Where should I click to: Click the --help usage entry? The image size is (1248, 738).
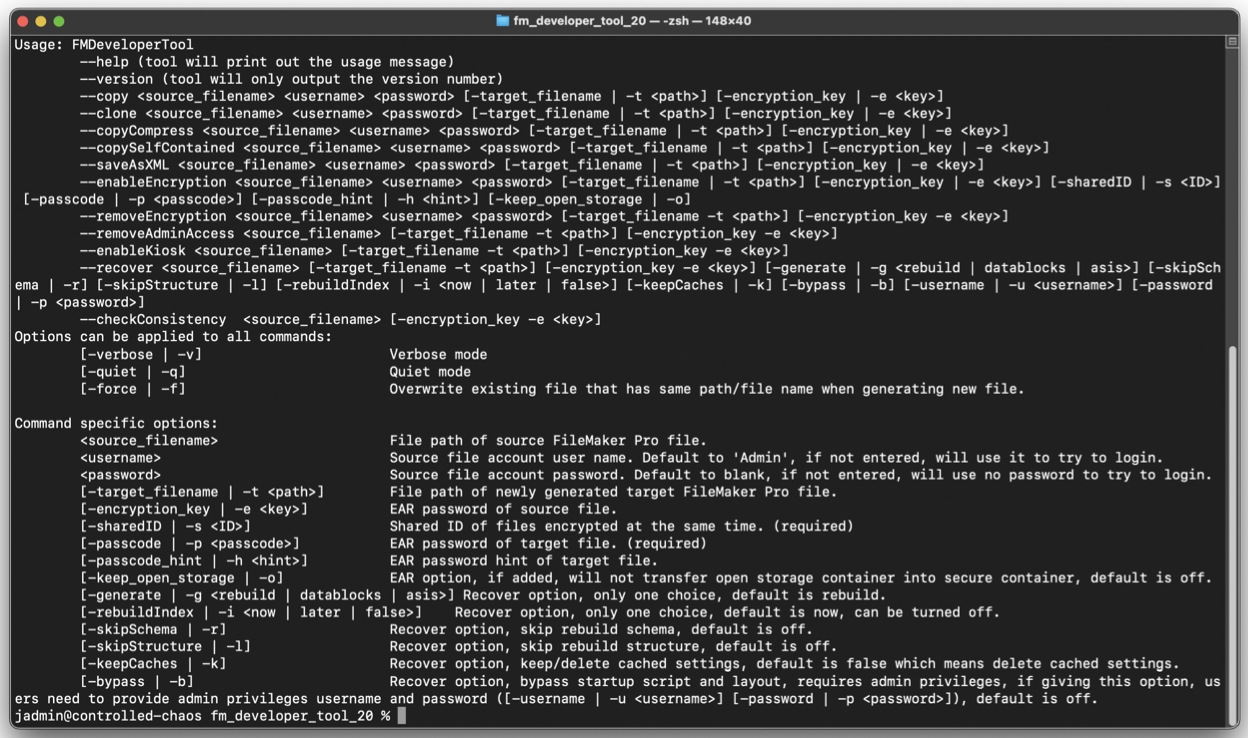point(105,62)
